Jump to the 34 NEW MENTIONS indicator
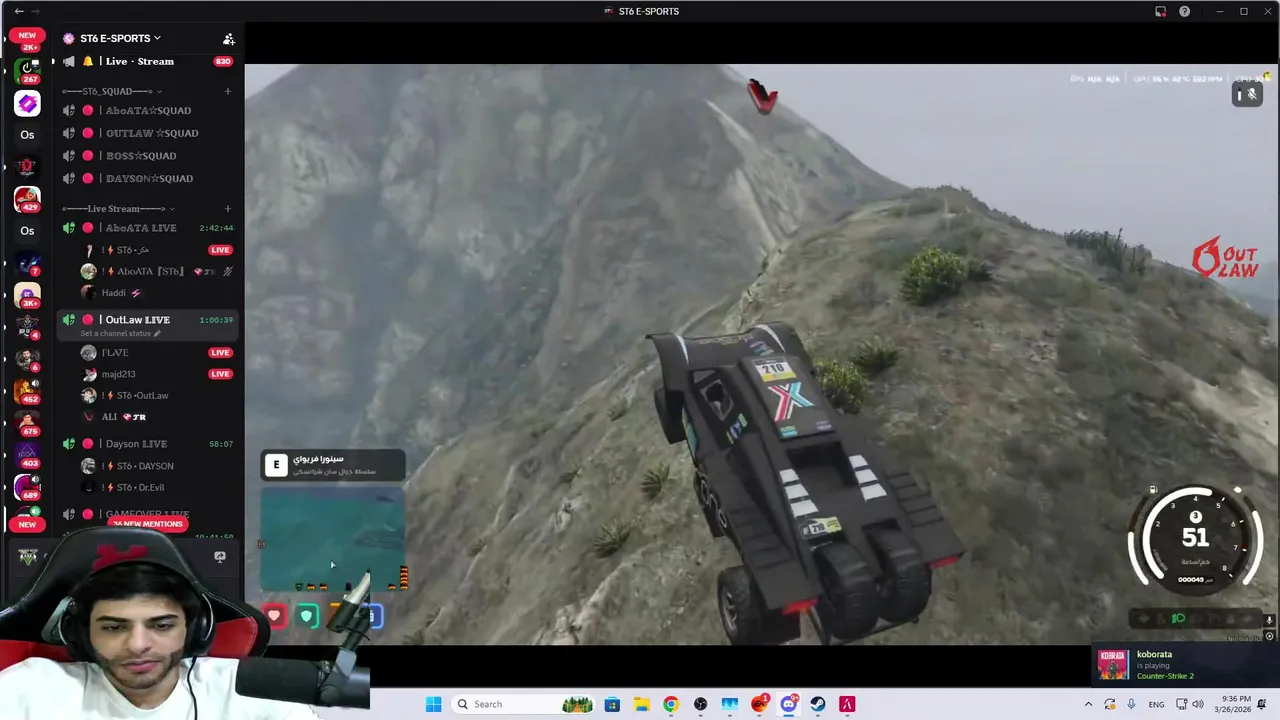The image size is (1280, 720). pos(148,524)
